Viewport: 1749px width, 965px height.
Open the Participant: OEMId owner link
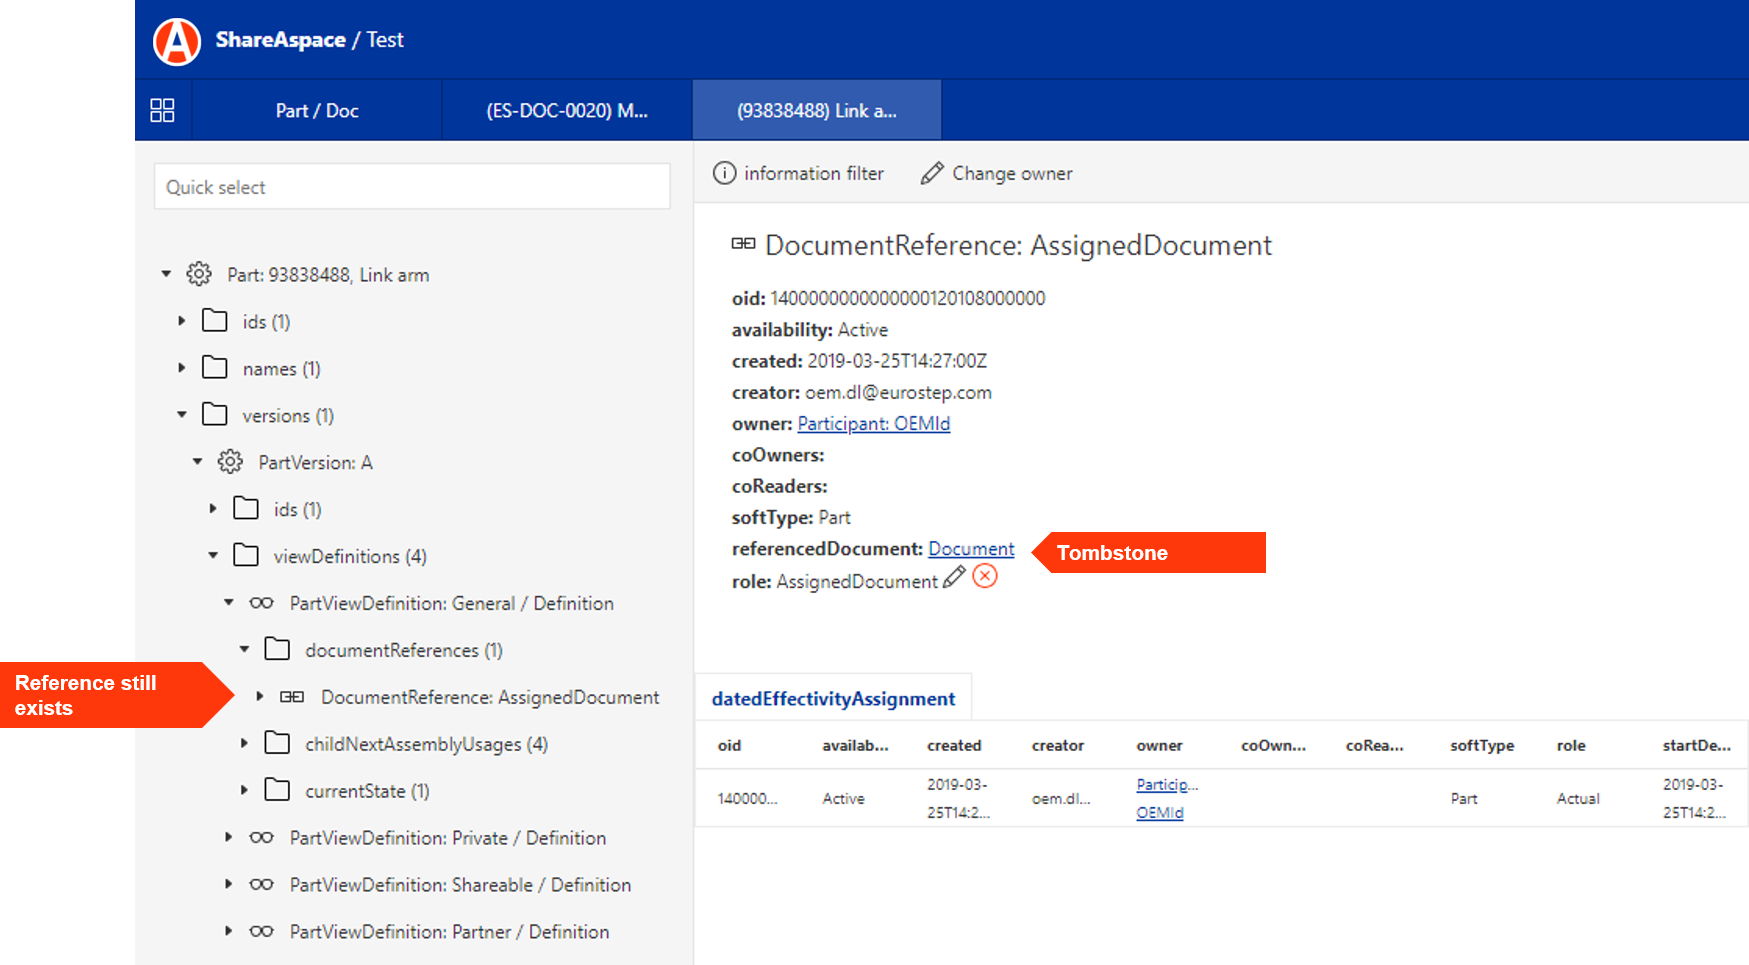tap(873, 424)
